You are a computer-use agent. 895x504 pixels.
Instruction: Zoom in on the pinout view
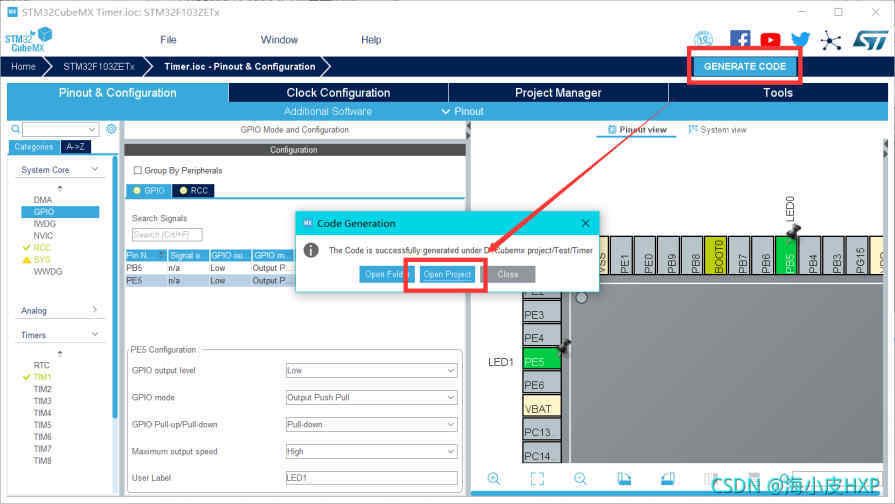[494, 478]
